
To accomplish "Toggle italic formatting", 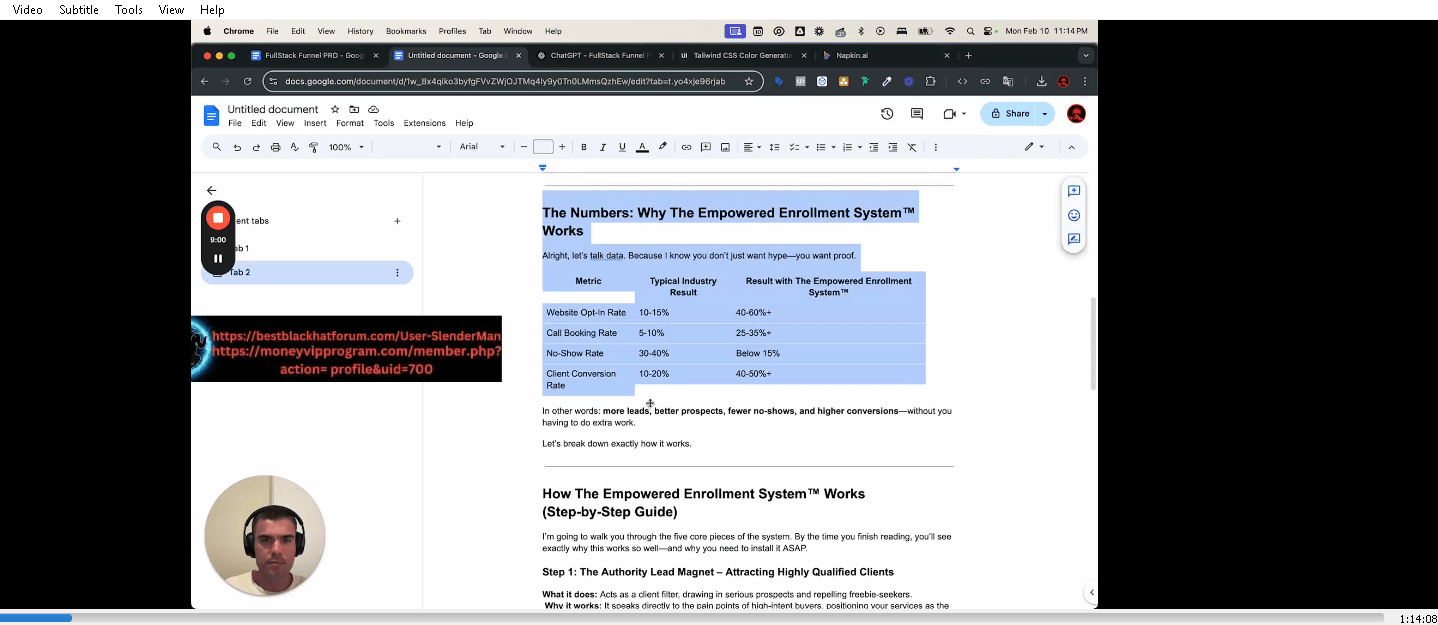I will click(x=603, y=147).
